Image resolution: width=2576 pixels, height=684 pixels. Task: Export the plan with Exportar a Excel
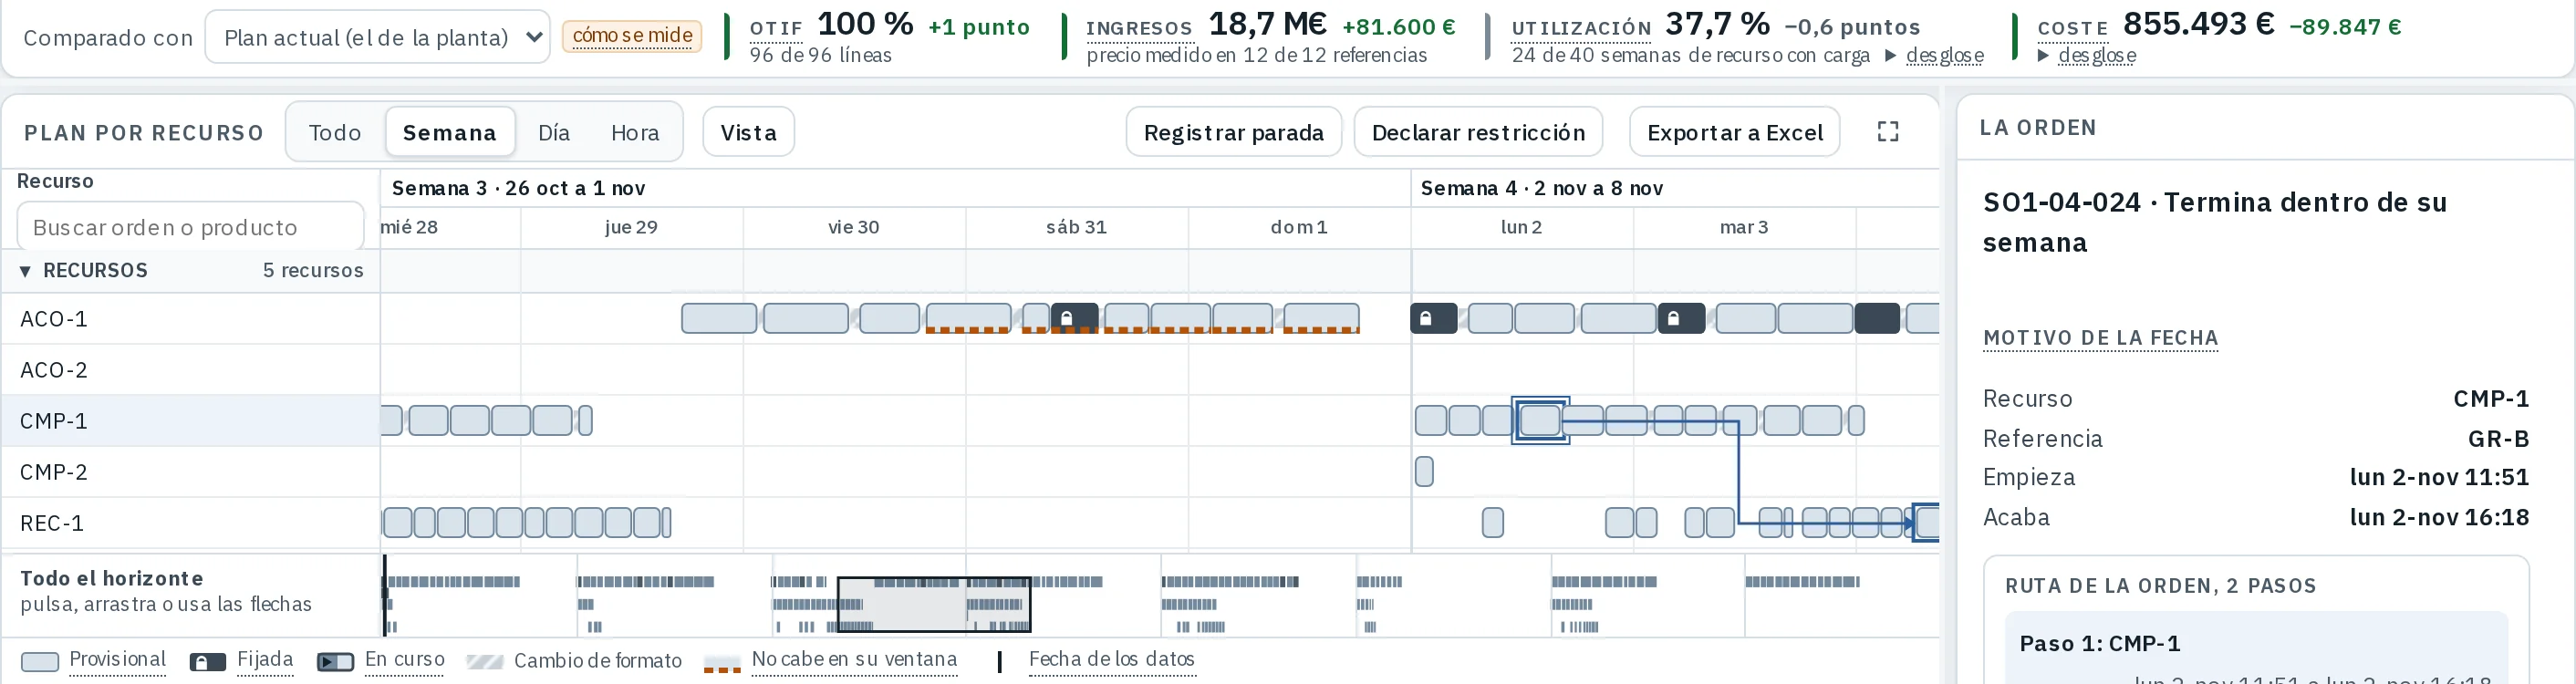(x=1734, y=132)
